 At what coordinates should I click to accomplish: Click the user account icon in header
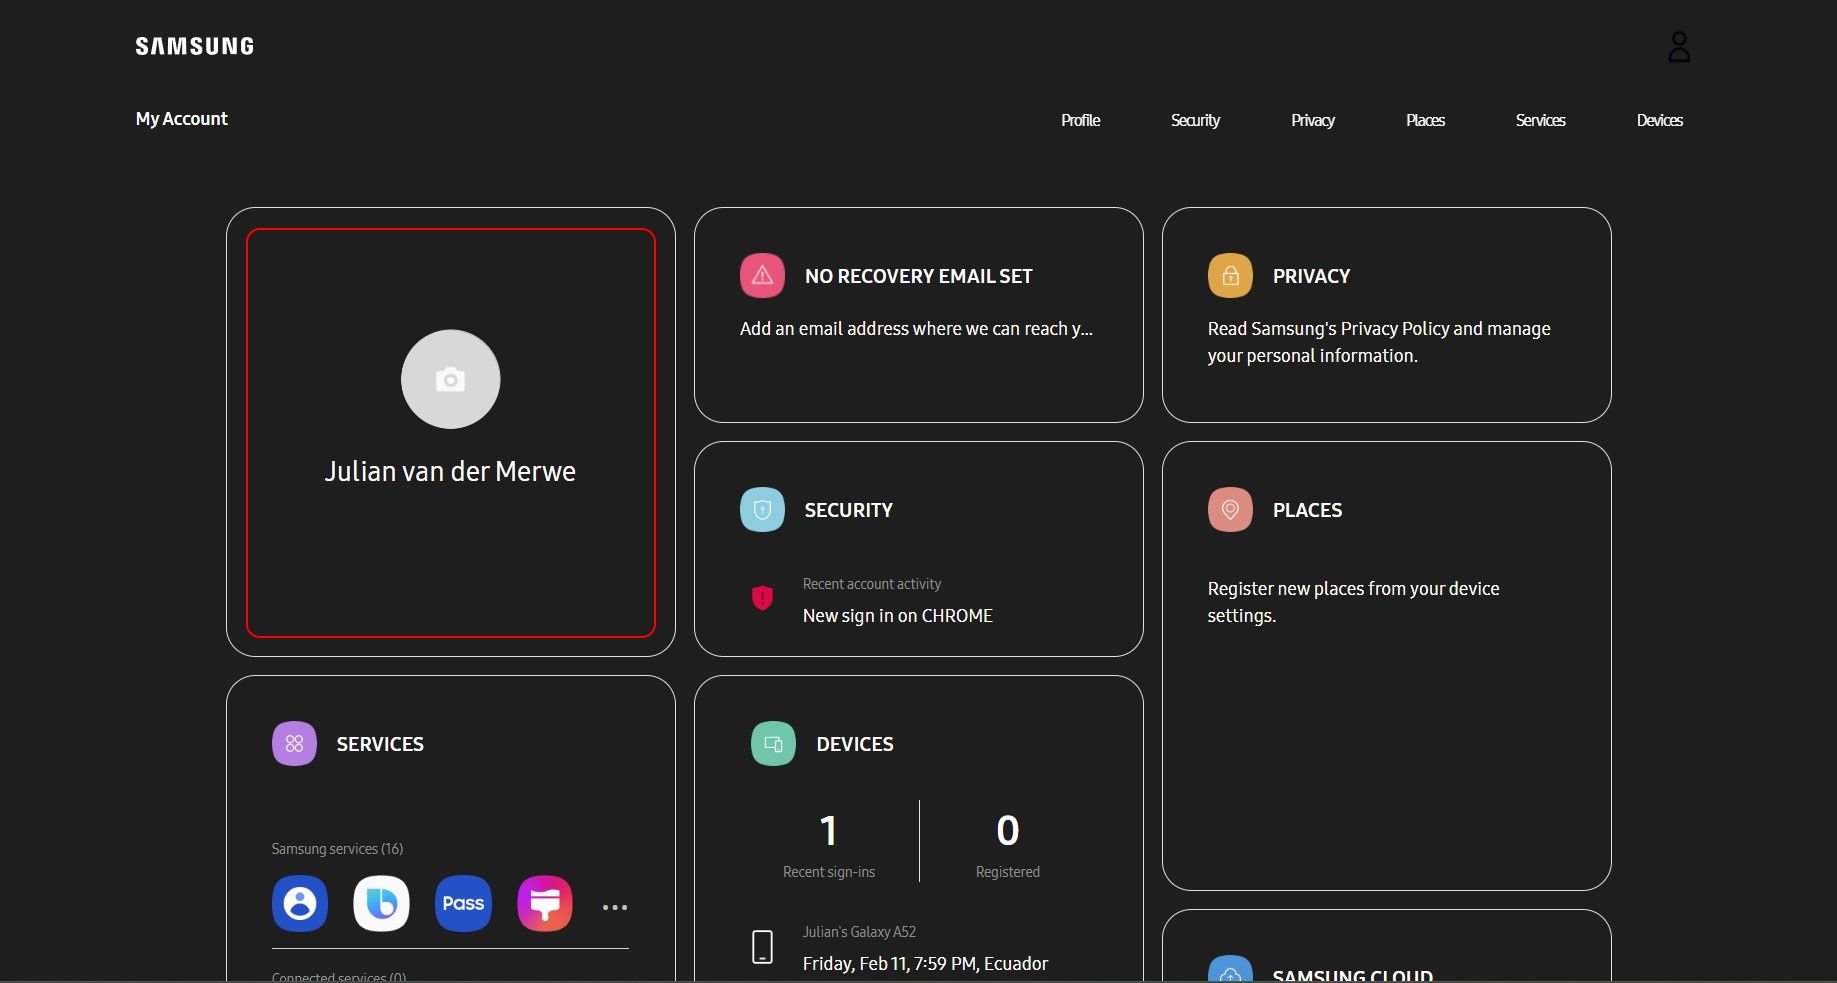pos(1679,47)
